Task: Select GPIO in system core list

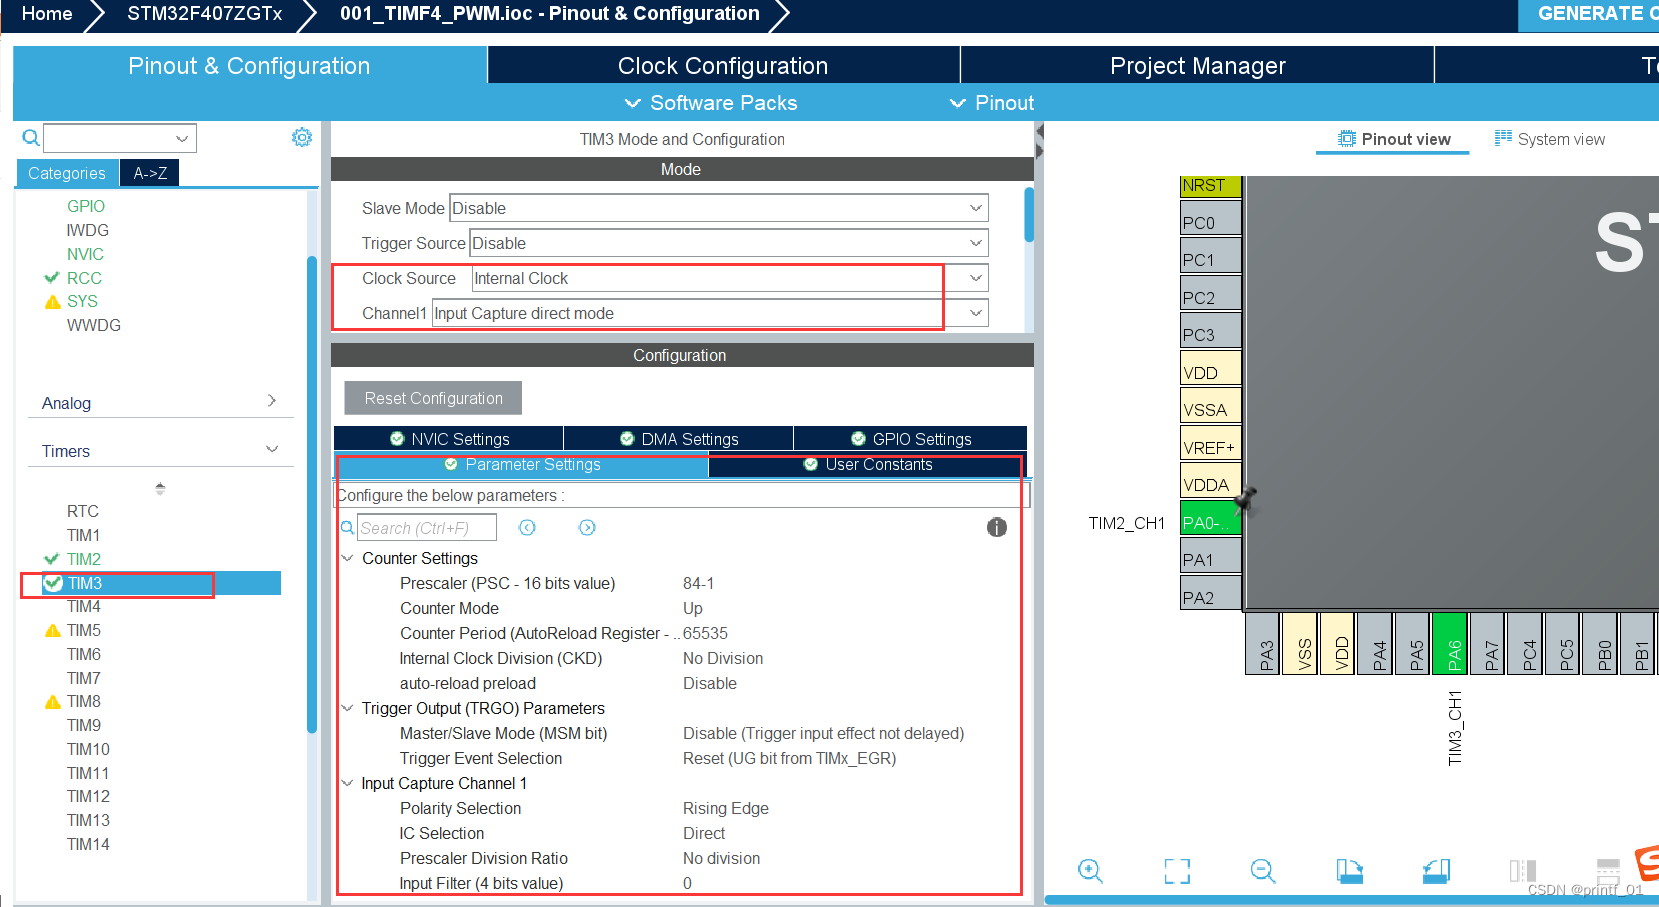Action: (86, 206)
